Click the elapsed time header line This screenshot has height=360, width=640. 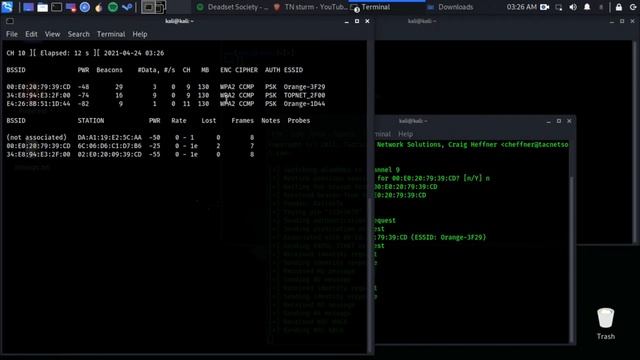pos(85,53)
